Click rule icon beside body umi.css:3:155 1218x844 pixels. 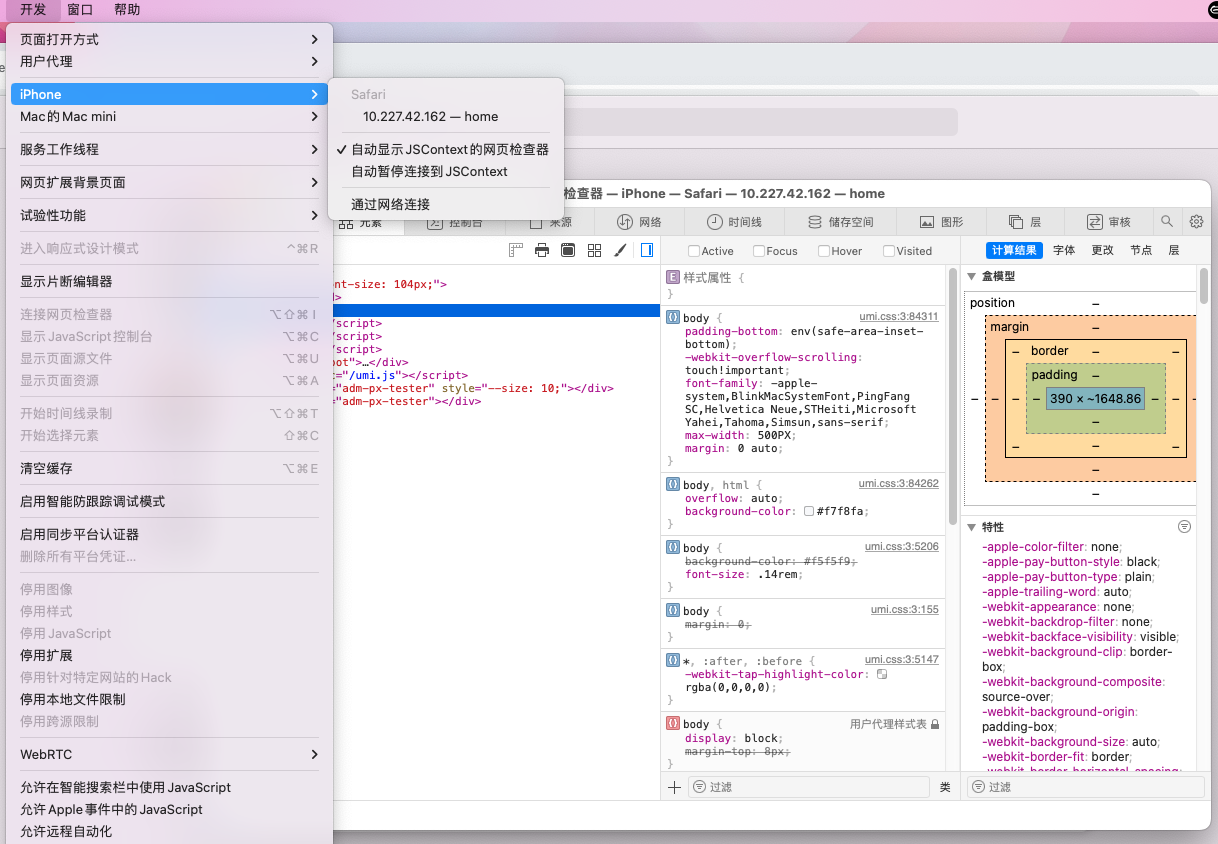click(673, 610)
